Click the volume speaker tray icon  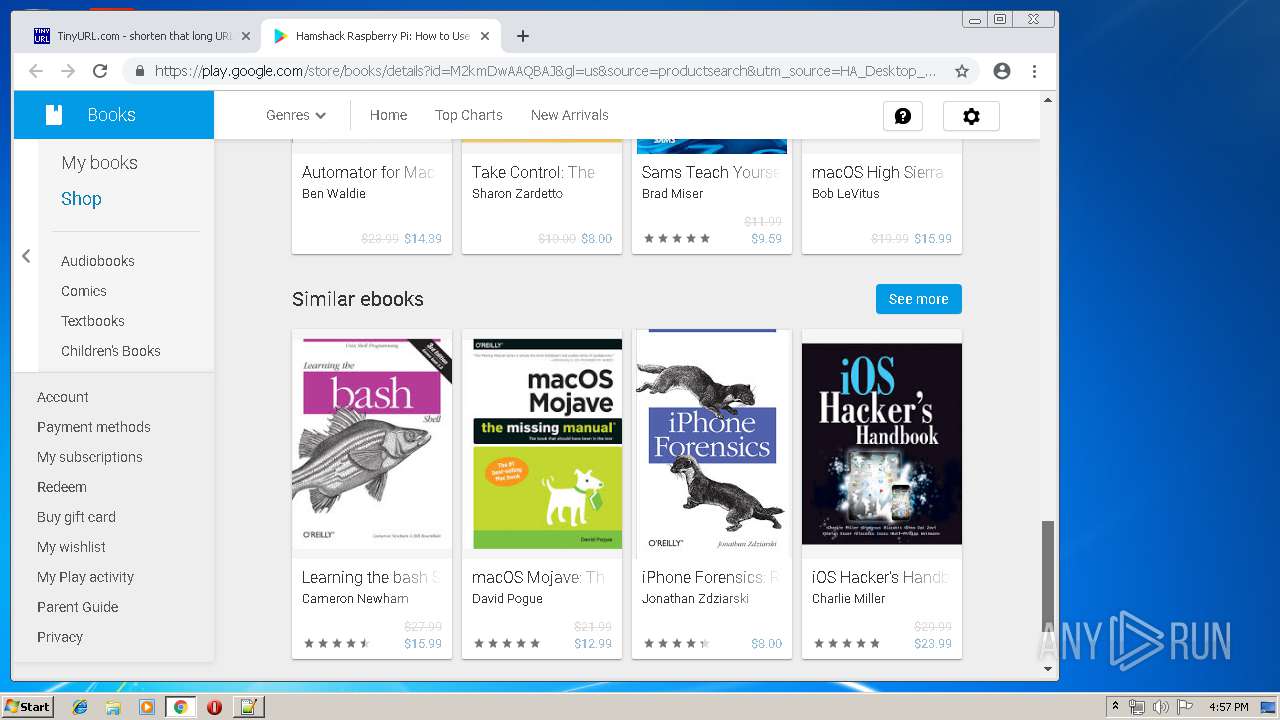tap(1160, 707)
